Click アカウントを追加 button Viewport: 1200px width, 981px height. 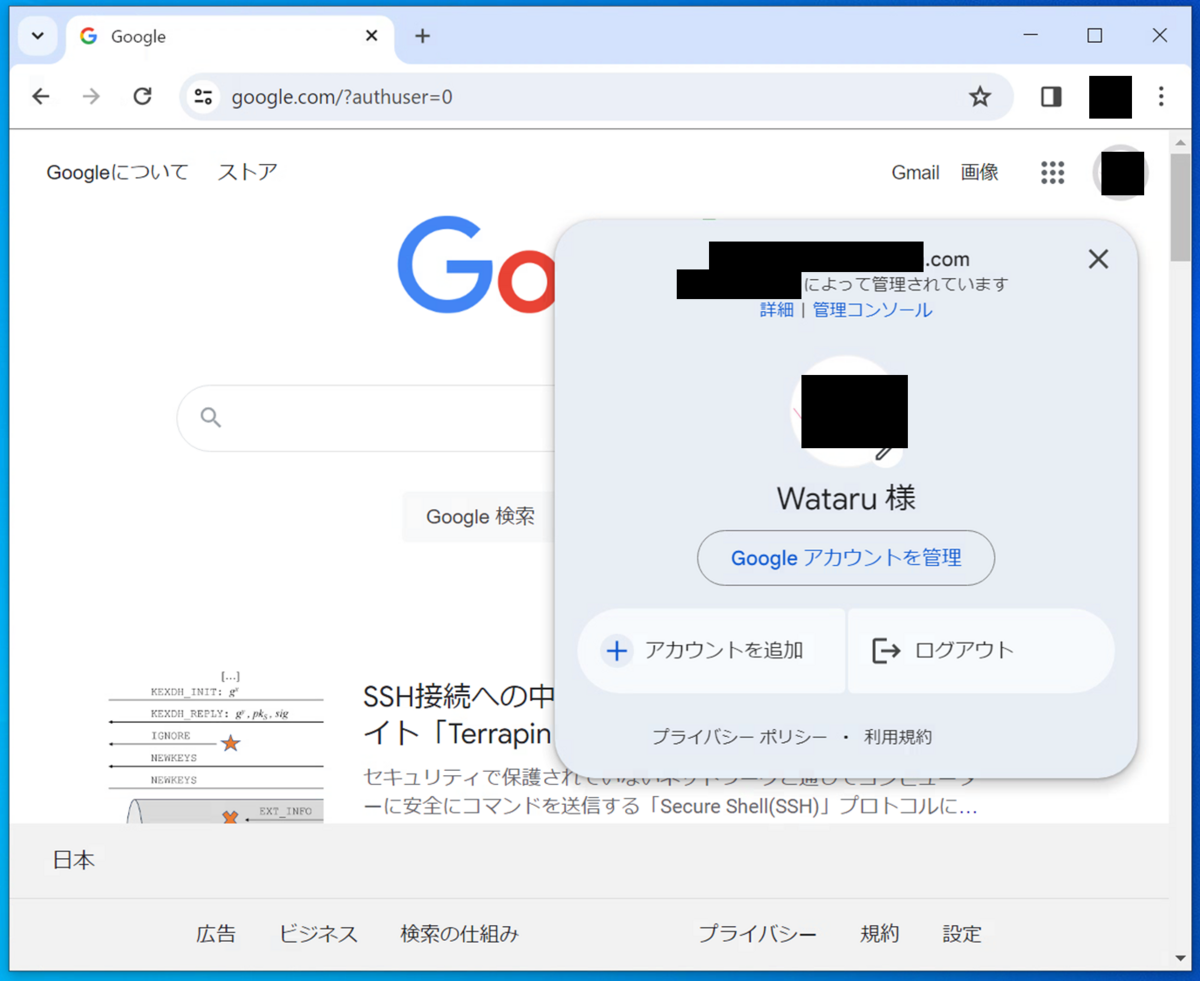pos(711,651)
